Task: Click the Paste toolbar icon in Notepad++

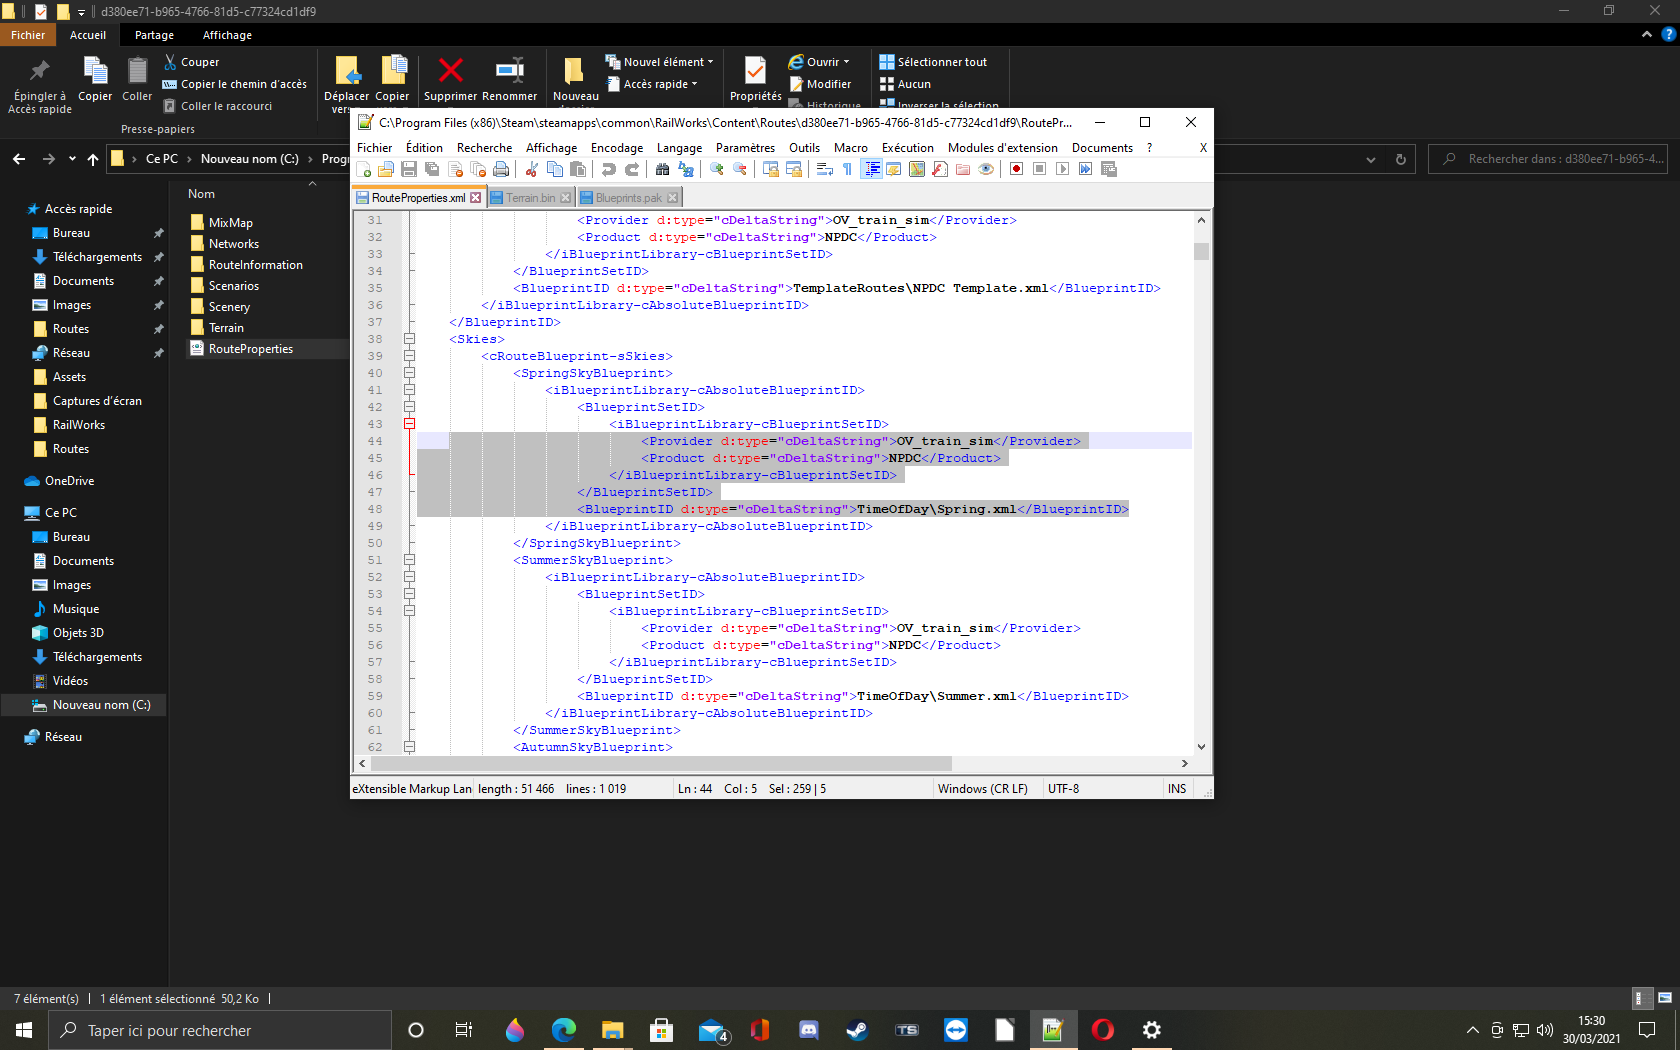Action: (x=578, y=169)
